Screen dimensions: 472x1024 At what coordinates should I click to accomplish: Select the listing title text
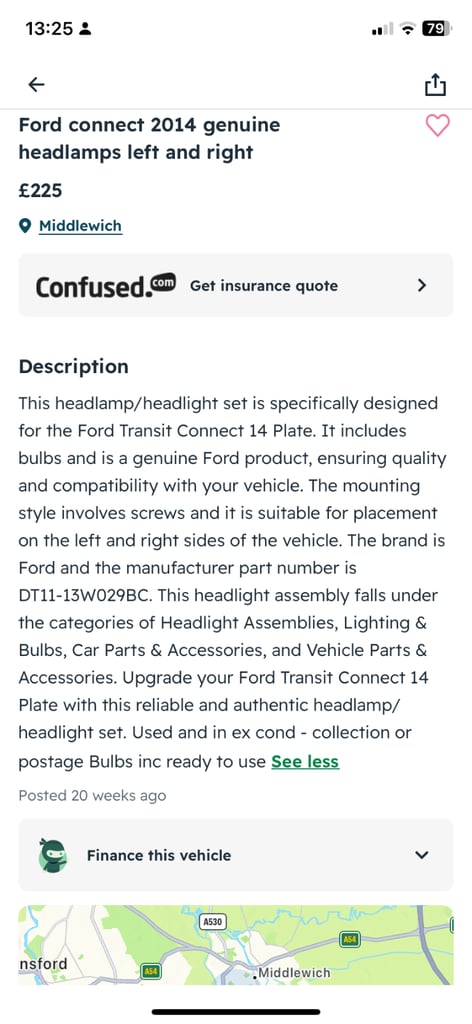(149, 138)
